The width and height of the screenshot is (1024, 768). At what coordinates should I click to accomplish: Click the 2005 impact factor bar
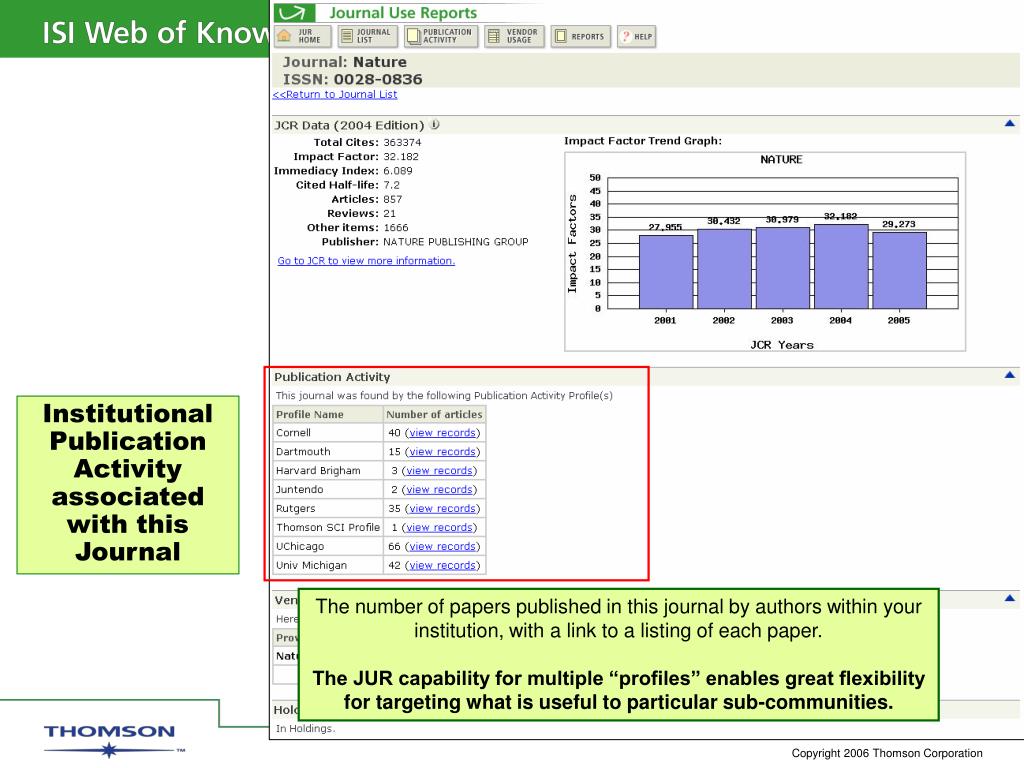coord(899,270)
